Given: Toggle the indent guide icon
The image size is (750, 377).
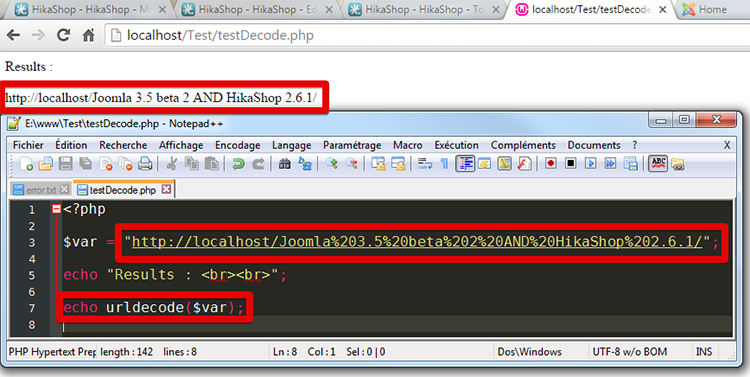Looking at the screenshot, I should [465, 164].
